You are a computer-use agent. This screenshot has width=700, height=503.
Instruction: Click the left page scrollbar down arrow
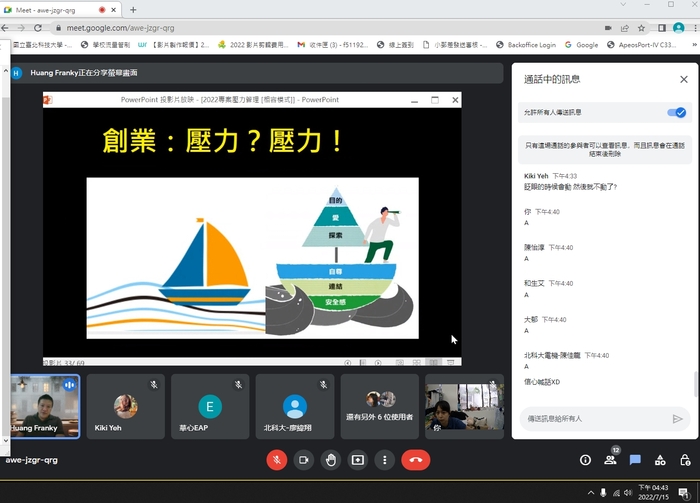5,441
